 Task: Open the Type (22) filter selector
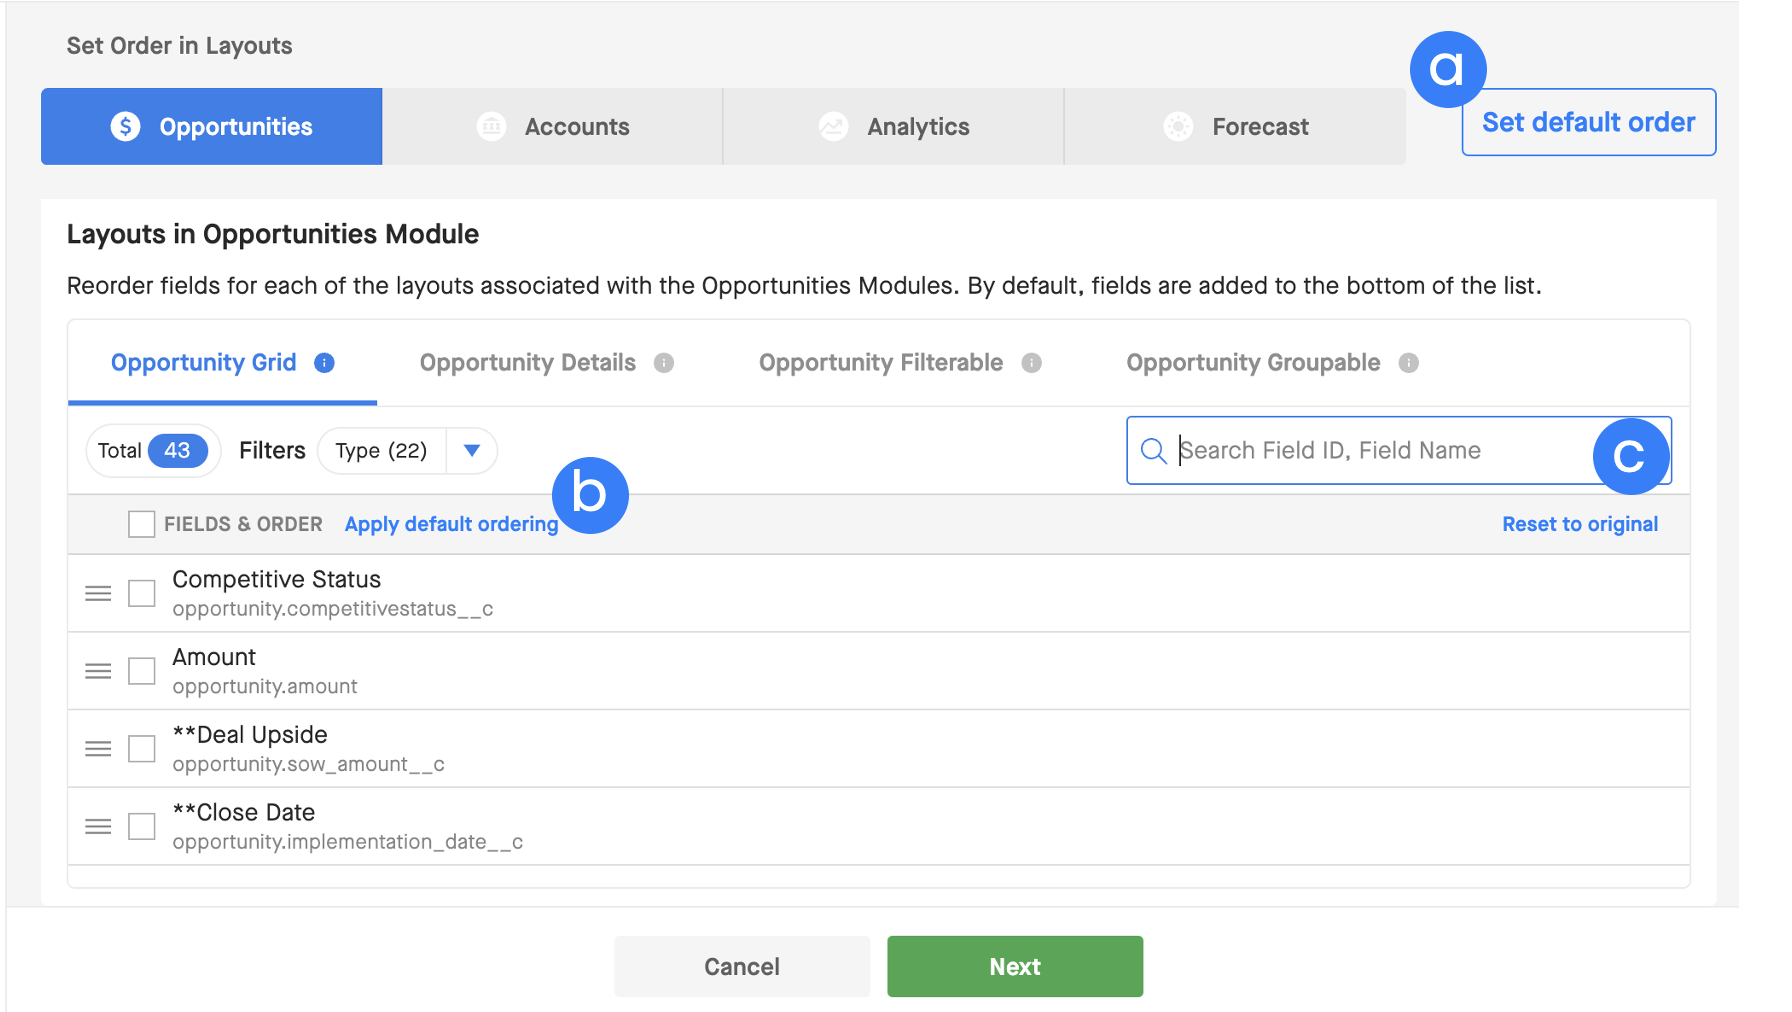coord(381,451)
